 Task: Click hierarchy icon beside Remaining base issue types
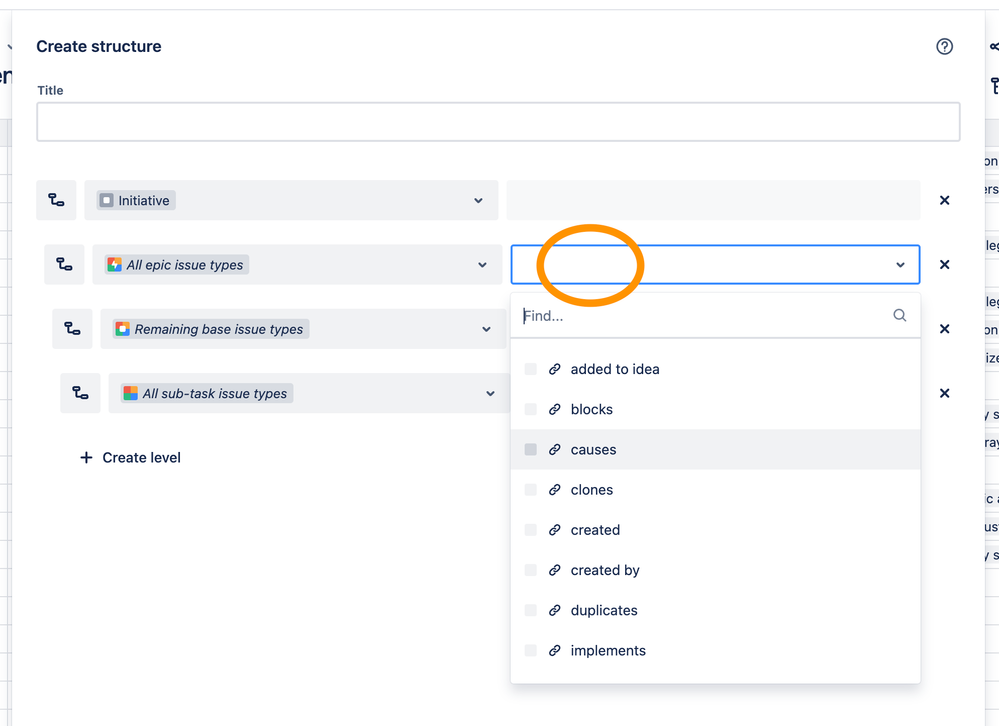(x=72, y=329)
